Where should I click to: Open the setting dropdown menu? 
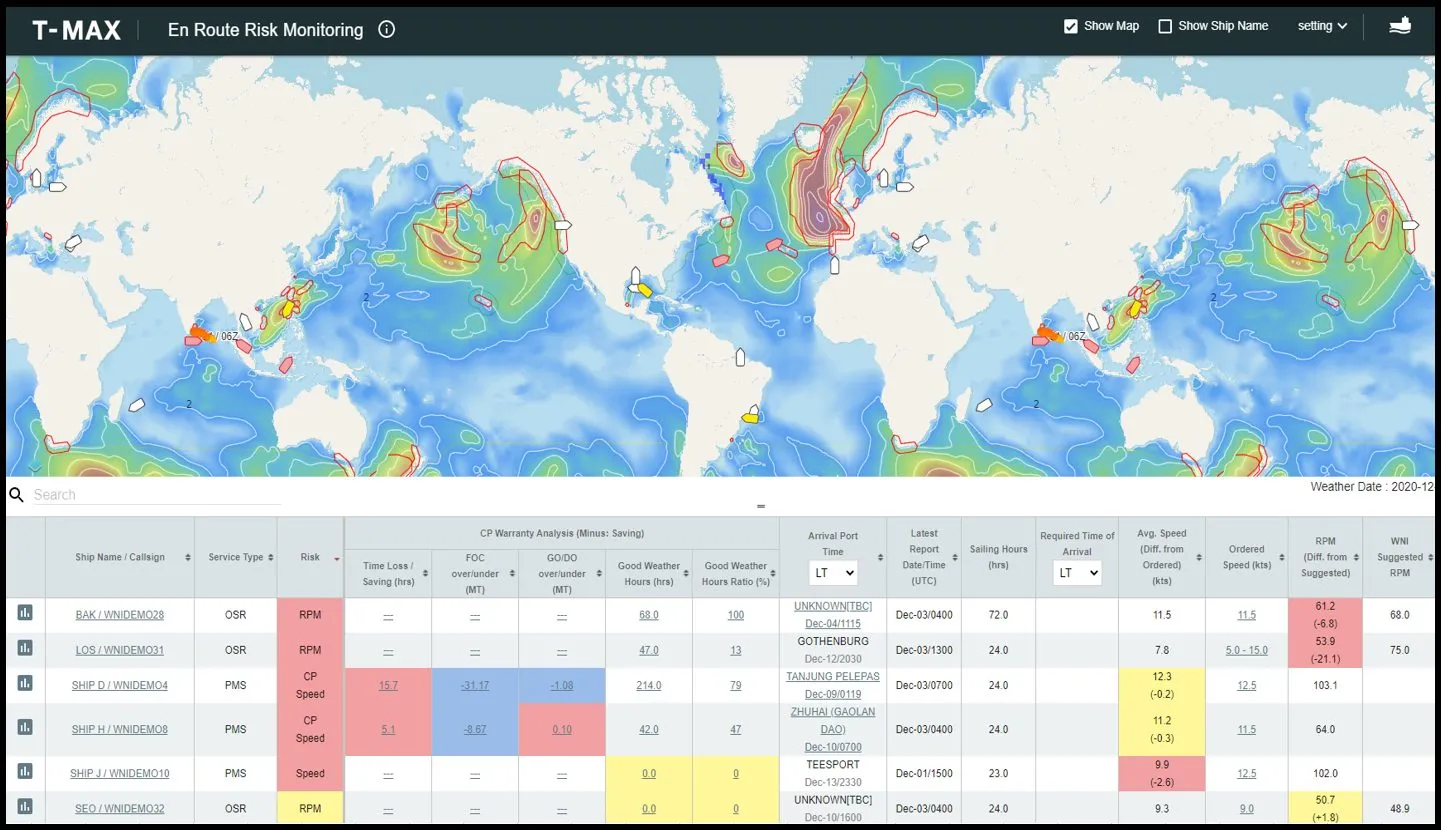tap(1321, 25)
